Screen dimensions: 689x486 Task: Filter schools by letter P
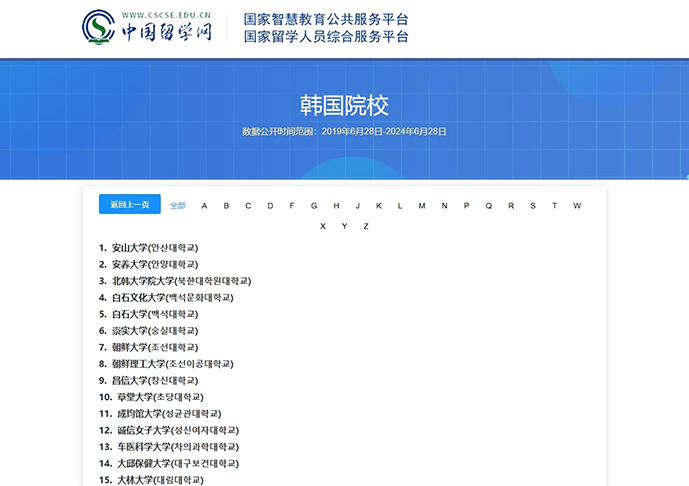(466, 206)
